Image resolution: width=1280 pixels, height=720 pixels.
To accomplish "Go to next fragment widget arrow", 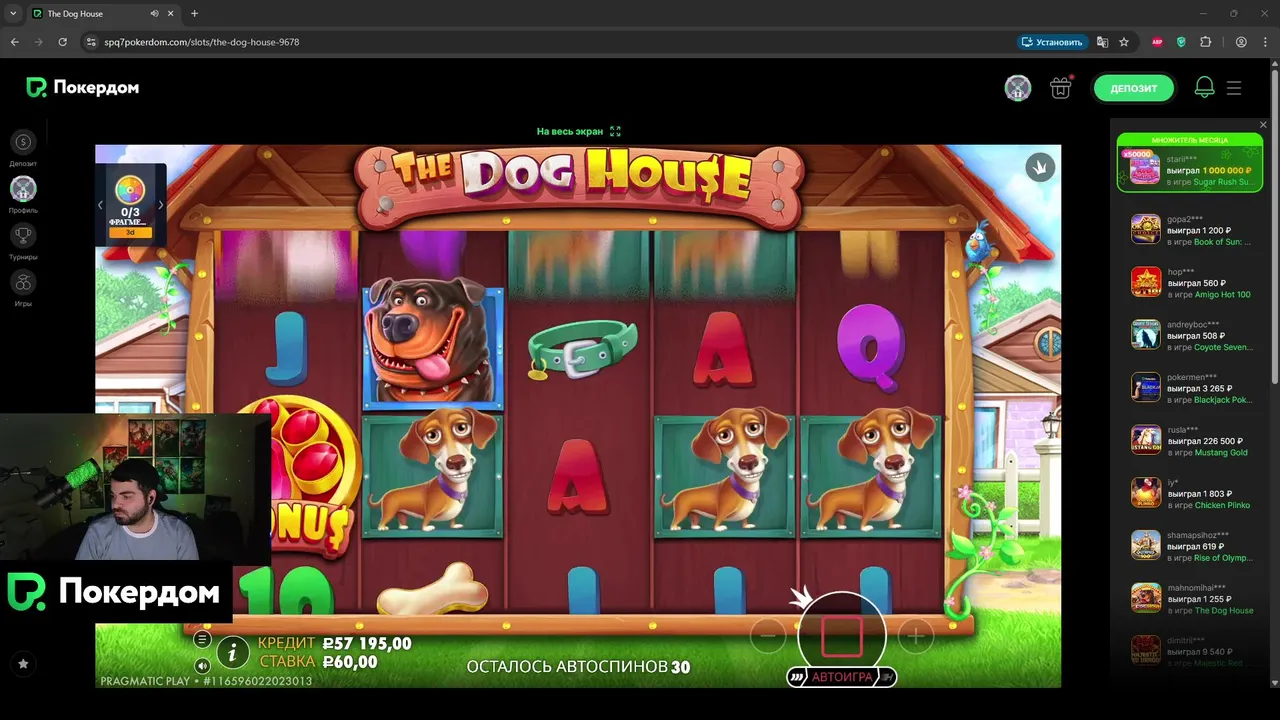I will (x=161, y=205).
